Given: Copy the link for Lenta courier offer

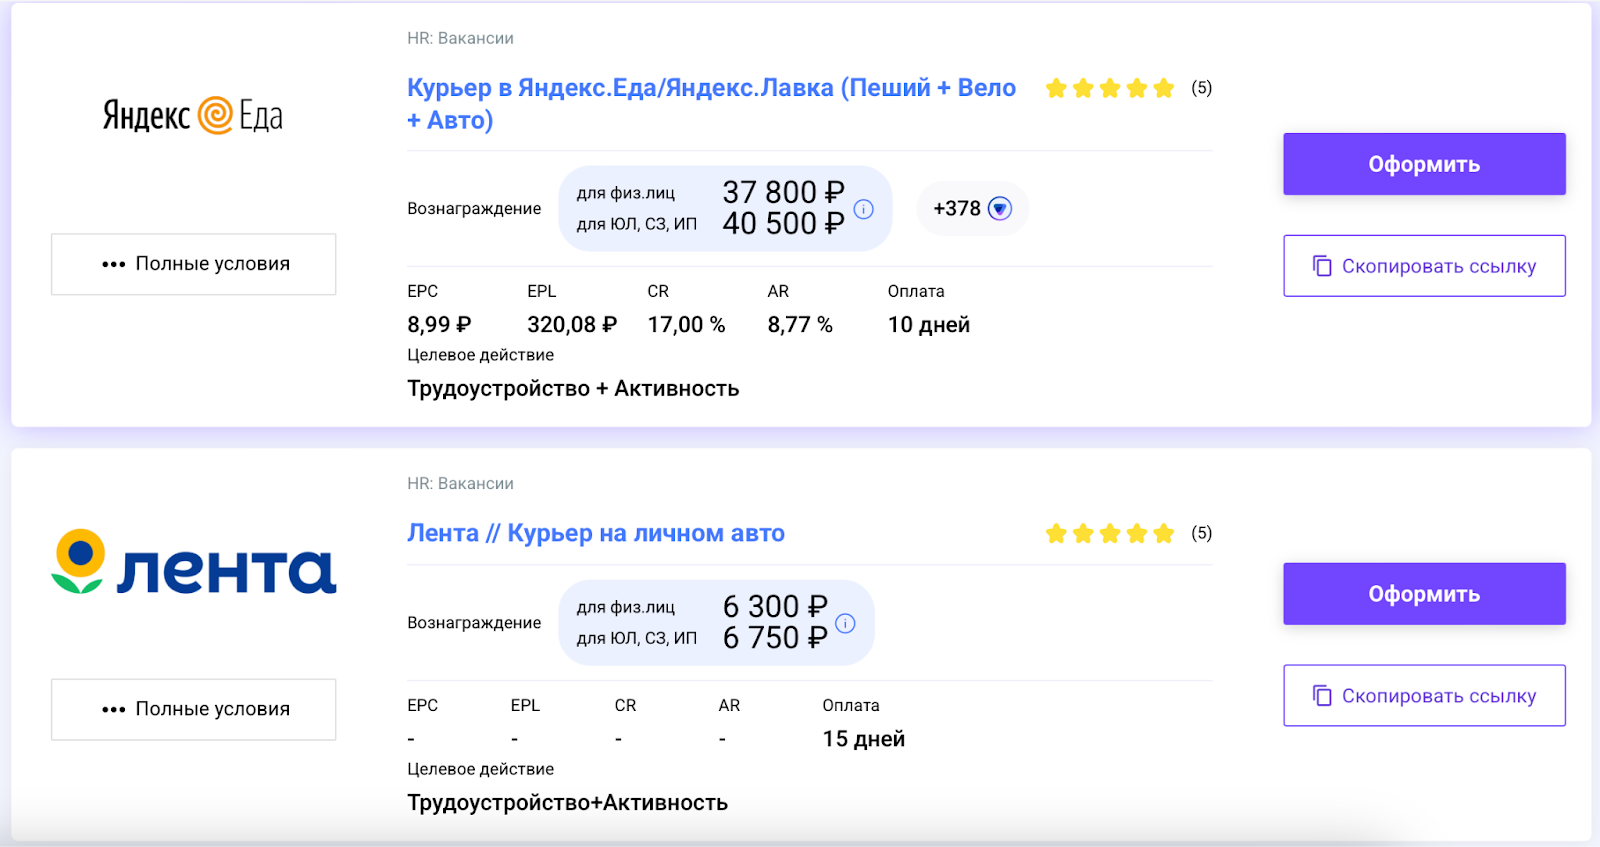Looking at the screenshot, I should click(x=1424, y=696).
